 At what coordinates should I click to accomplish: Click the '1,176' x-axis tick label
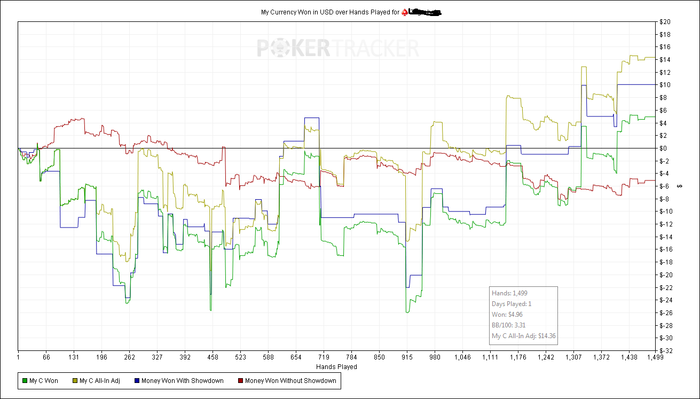(518, 357)
